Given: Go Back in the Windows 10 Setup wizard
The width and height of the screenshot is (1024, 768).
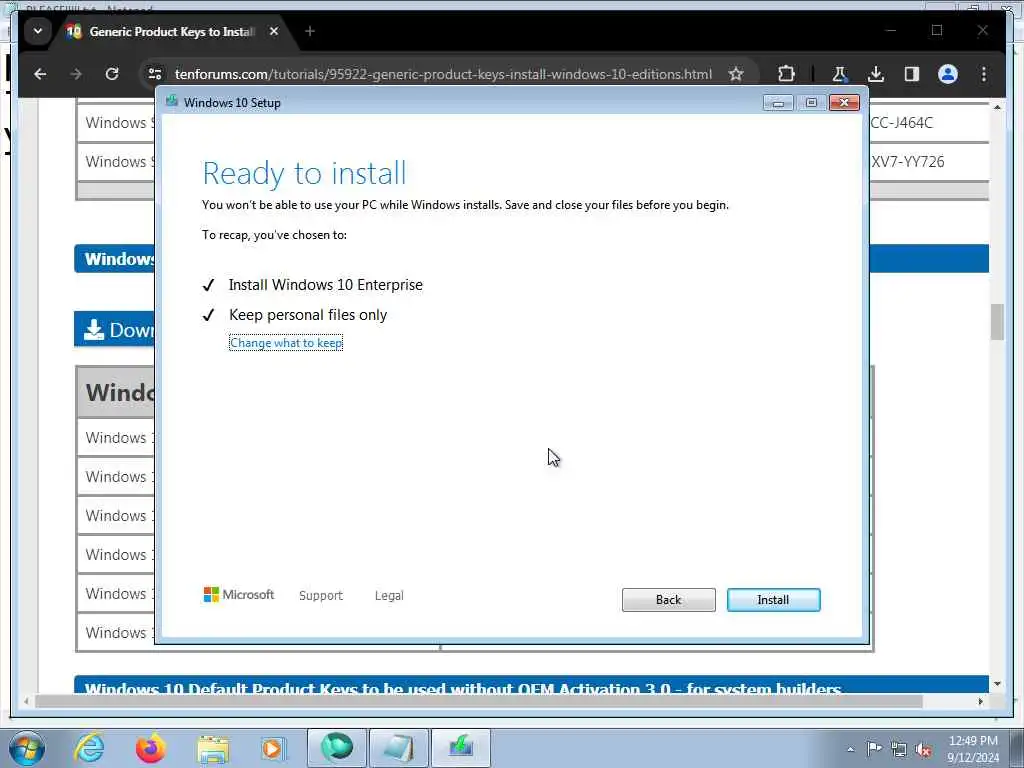Looking at the screenshot, I should point(668,600).
